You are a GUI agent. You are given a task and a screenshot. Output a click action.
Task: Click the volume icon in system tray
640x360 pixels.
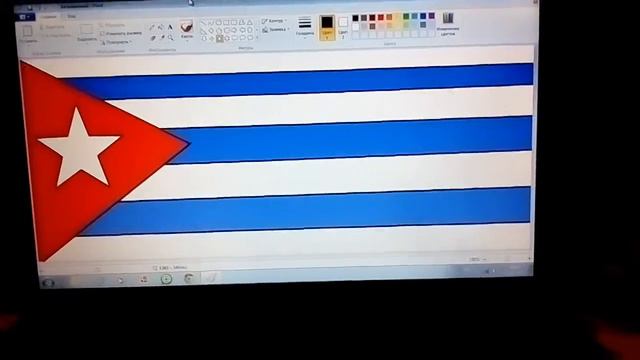click(x=487, y=271)
